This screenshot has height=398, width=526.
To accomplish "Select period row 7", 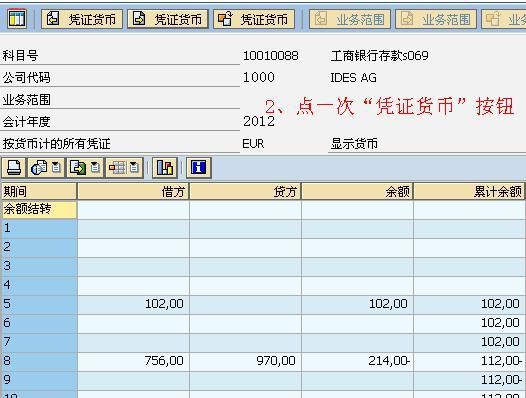I will [x=39, y=342].
